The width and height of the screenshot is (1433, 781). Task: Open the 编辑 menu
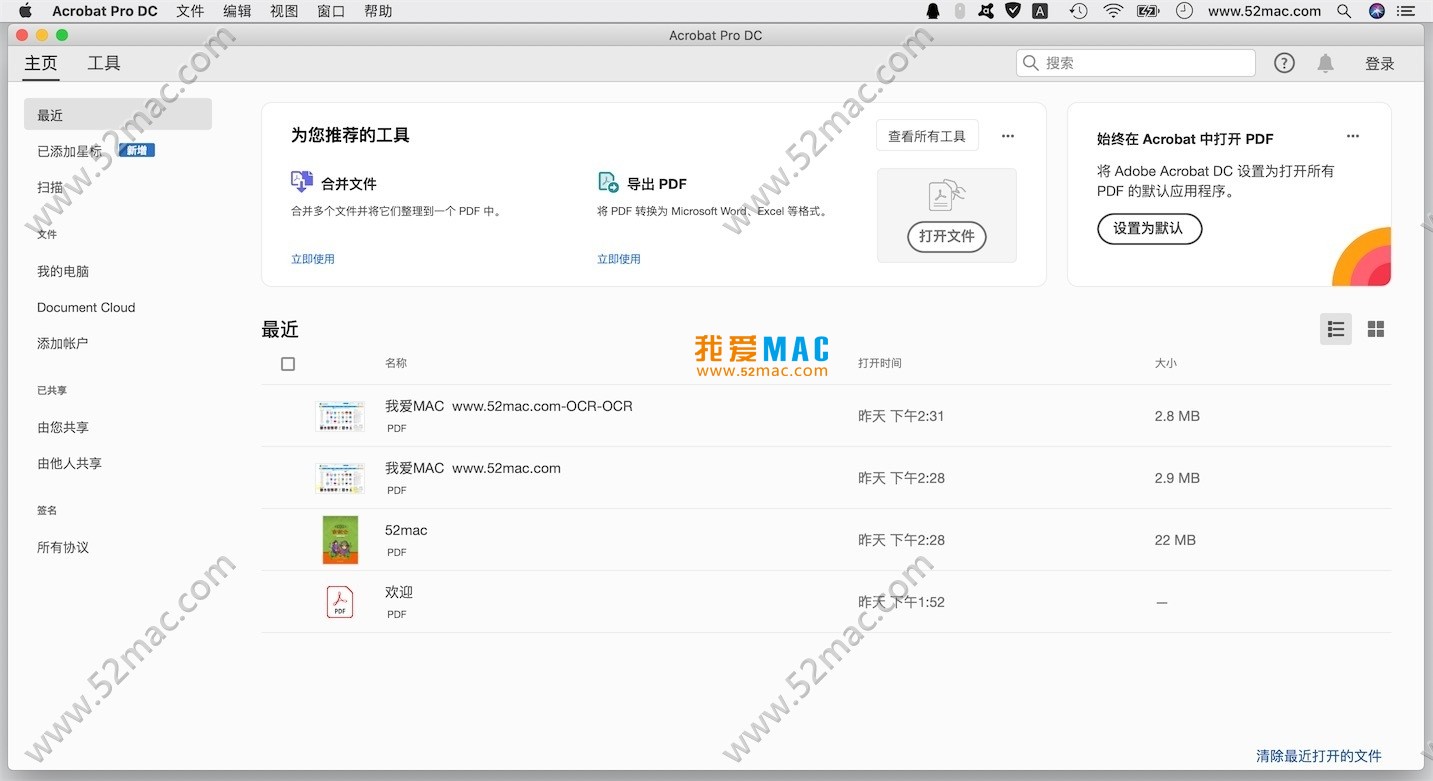(237, 11)
